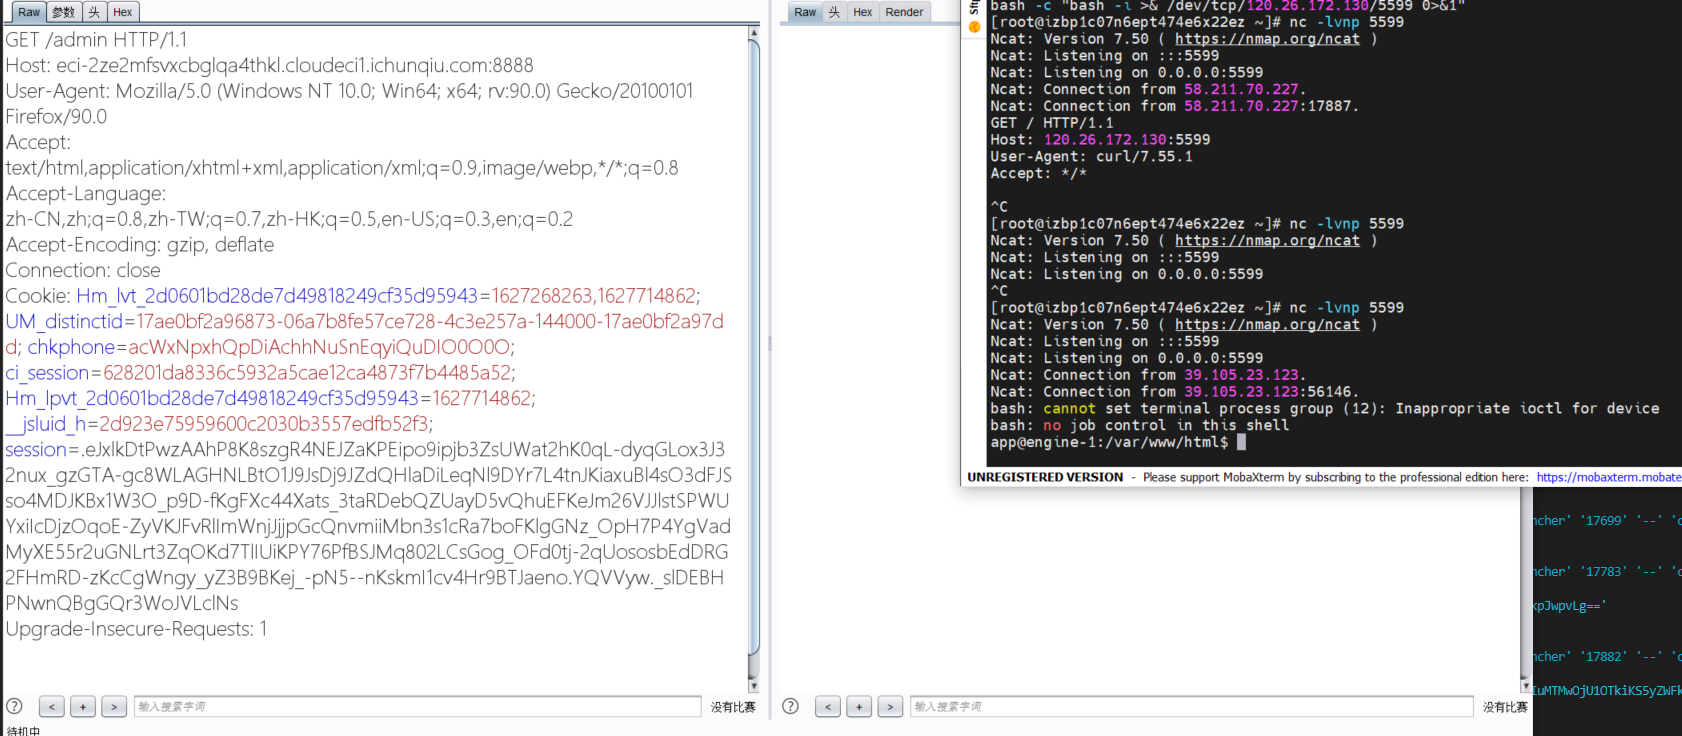Click the 58.211.70.227:17887 address in the terminal
Viewport: 1682px width, 736px height.
pyautogui.click(x=1267, y=106)
